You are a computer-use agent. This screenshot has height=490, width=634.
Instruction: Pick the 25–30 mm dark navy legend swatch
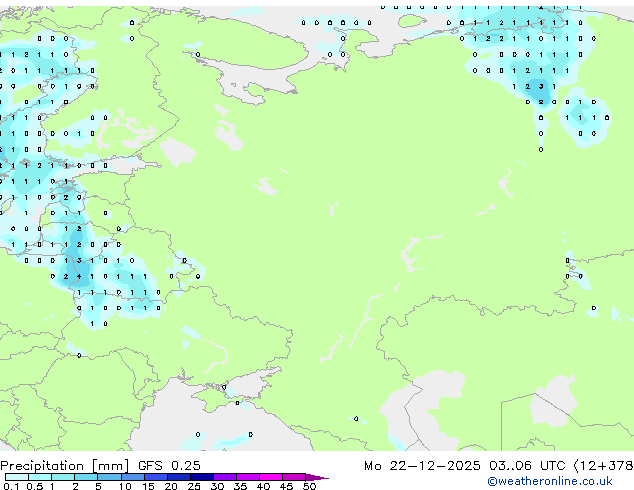pos(202,477)
